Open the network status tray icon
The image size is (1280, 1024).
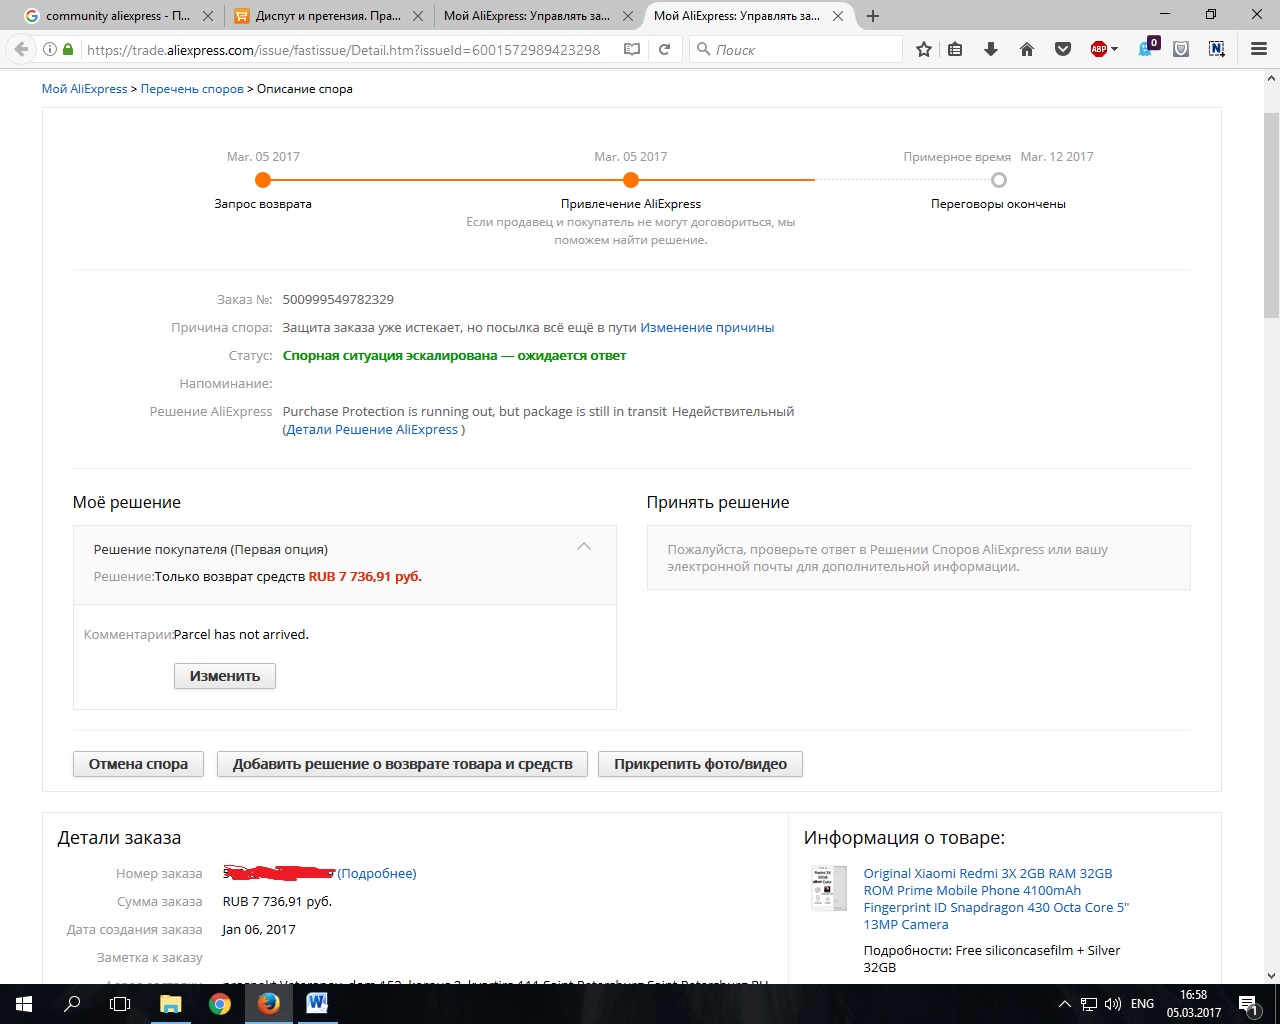[1089, 1004]
